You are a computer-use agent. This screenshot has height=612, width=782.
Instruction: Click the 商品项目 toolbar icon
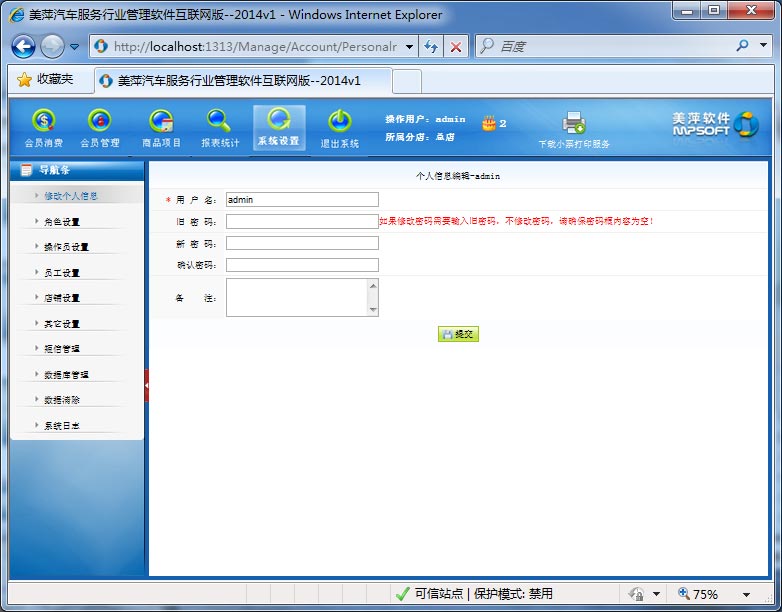161,121
